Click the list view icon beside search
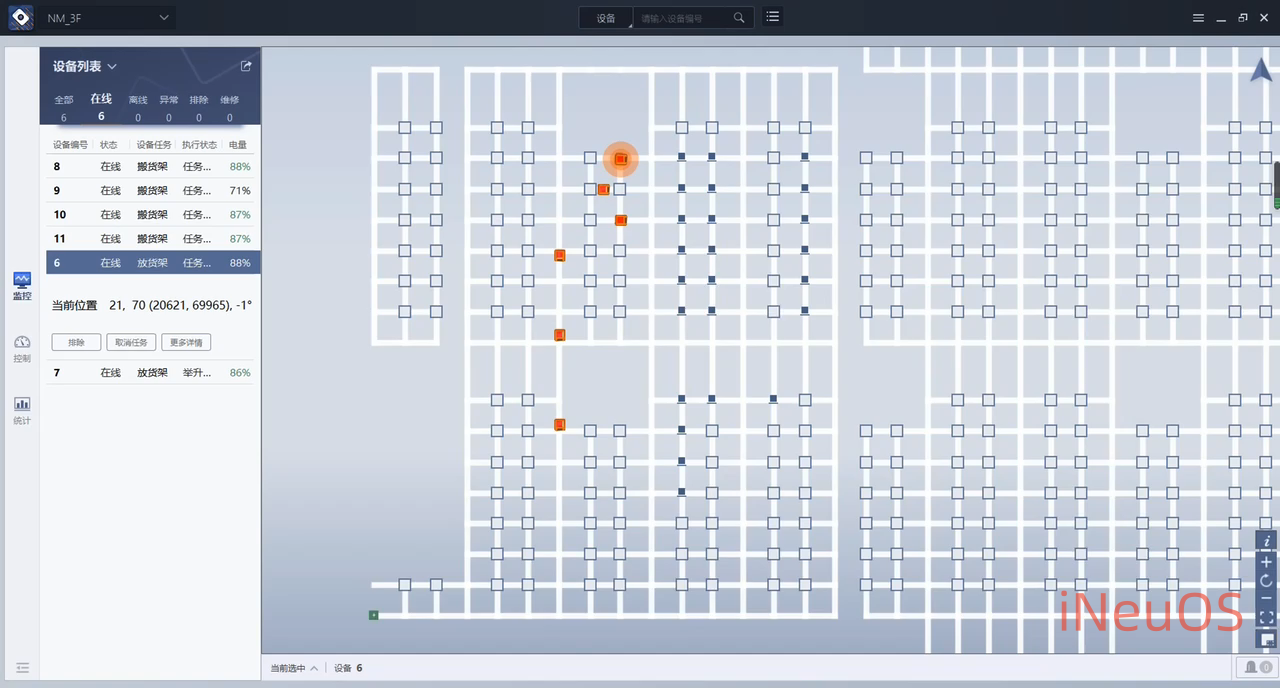Viewport: 1280px width, 688px height. 772,17
